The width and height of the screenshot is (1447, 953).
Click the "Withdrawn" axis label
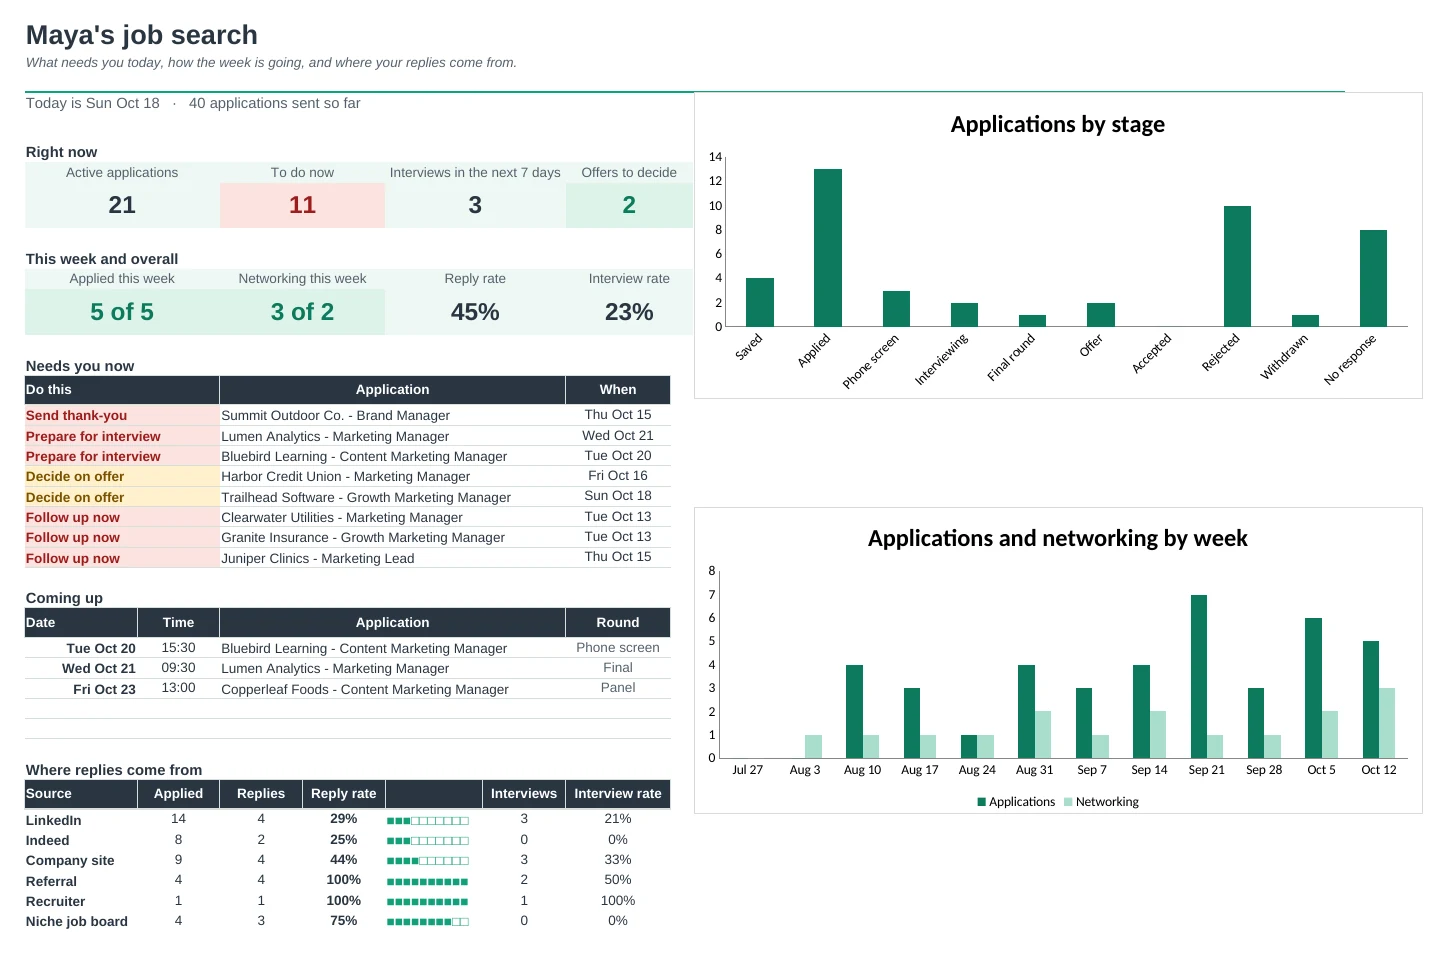tap(1284, 357)
